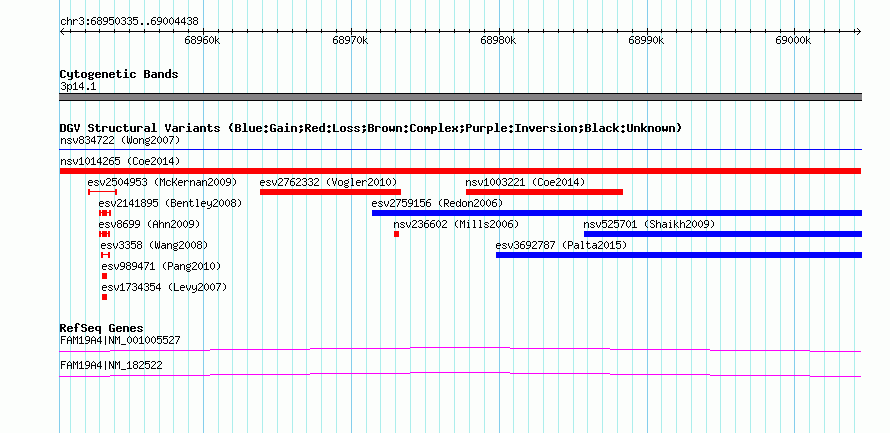Click the esv989471 red square marker
This screenshot has width=890, height=433.
[104, 276]
